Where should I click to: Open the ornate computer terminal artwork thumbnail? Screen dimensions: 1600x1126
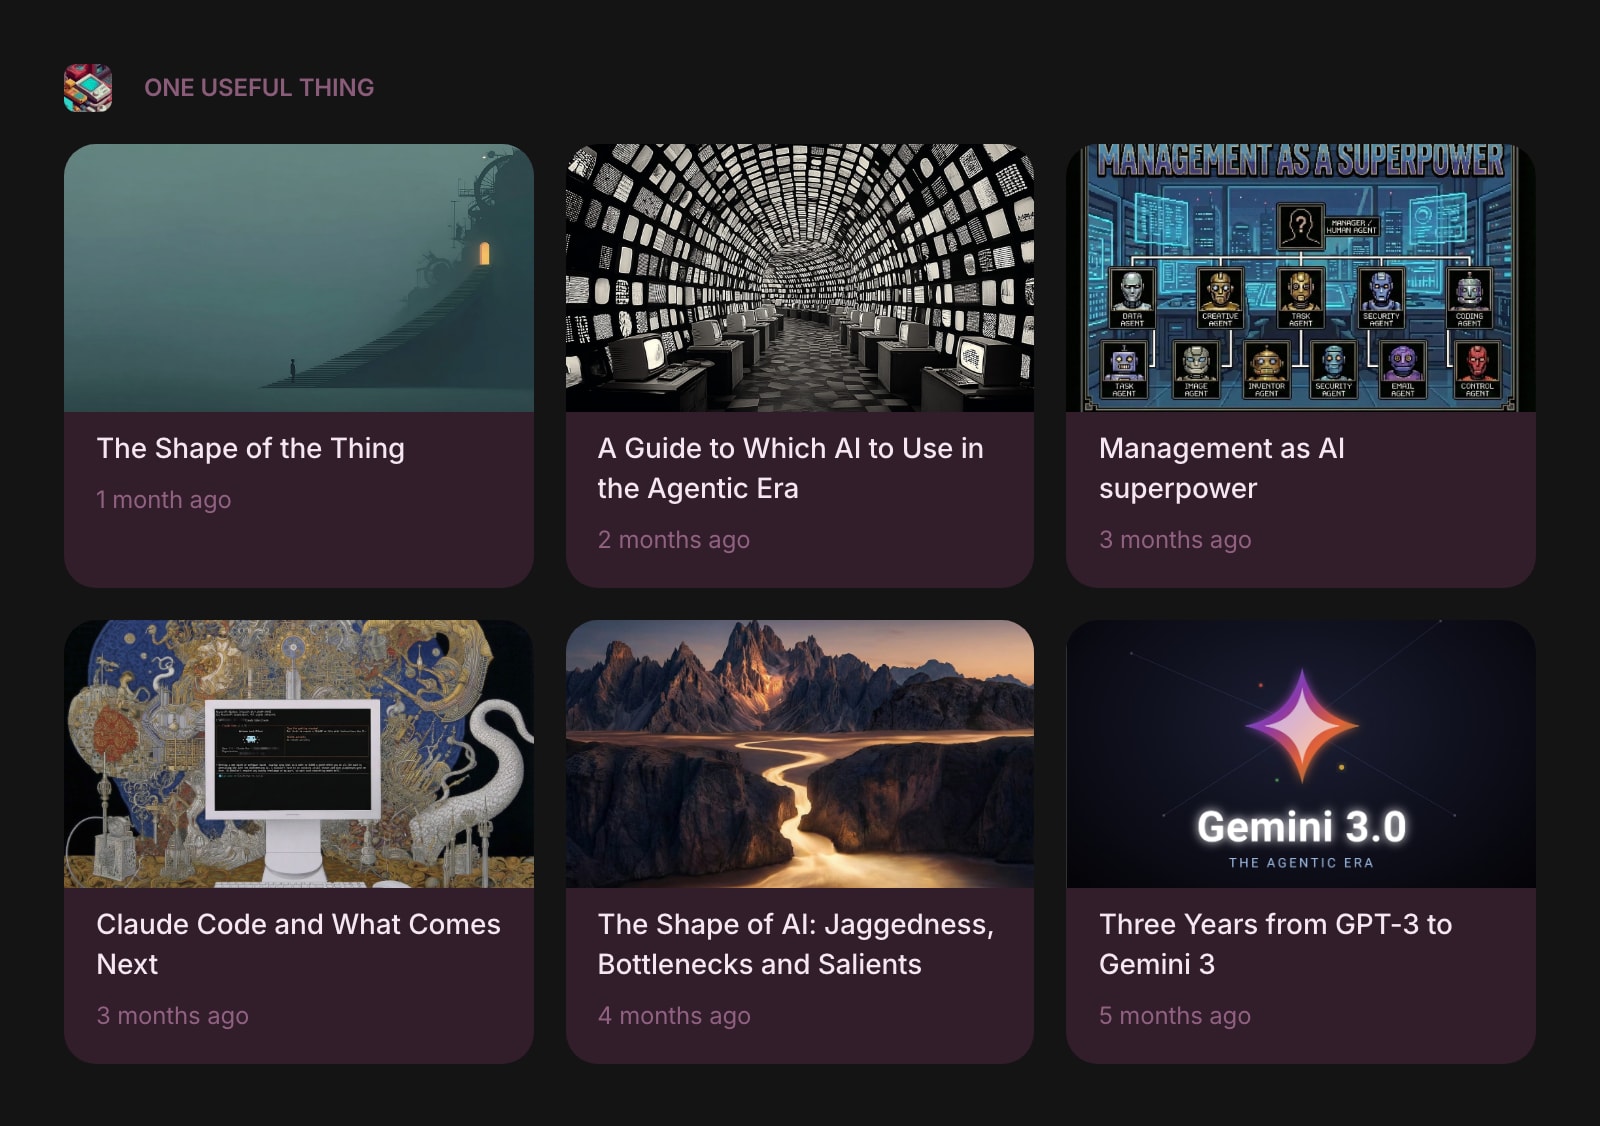(x=298, y=754)
